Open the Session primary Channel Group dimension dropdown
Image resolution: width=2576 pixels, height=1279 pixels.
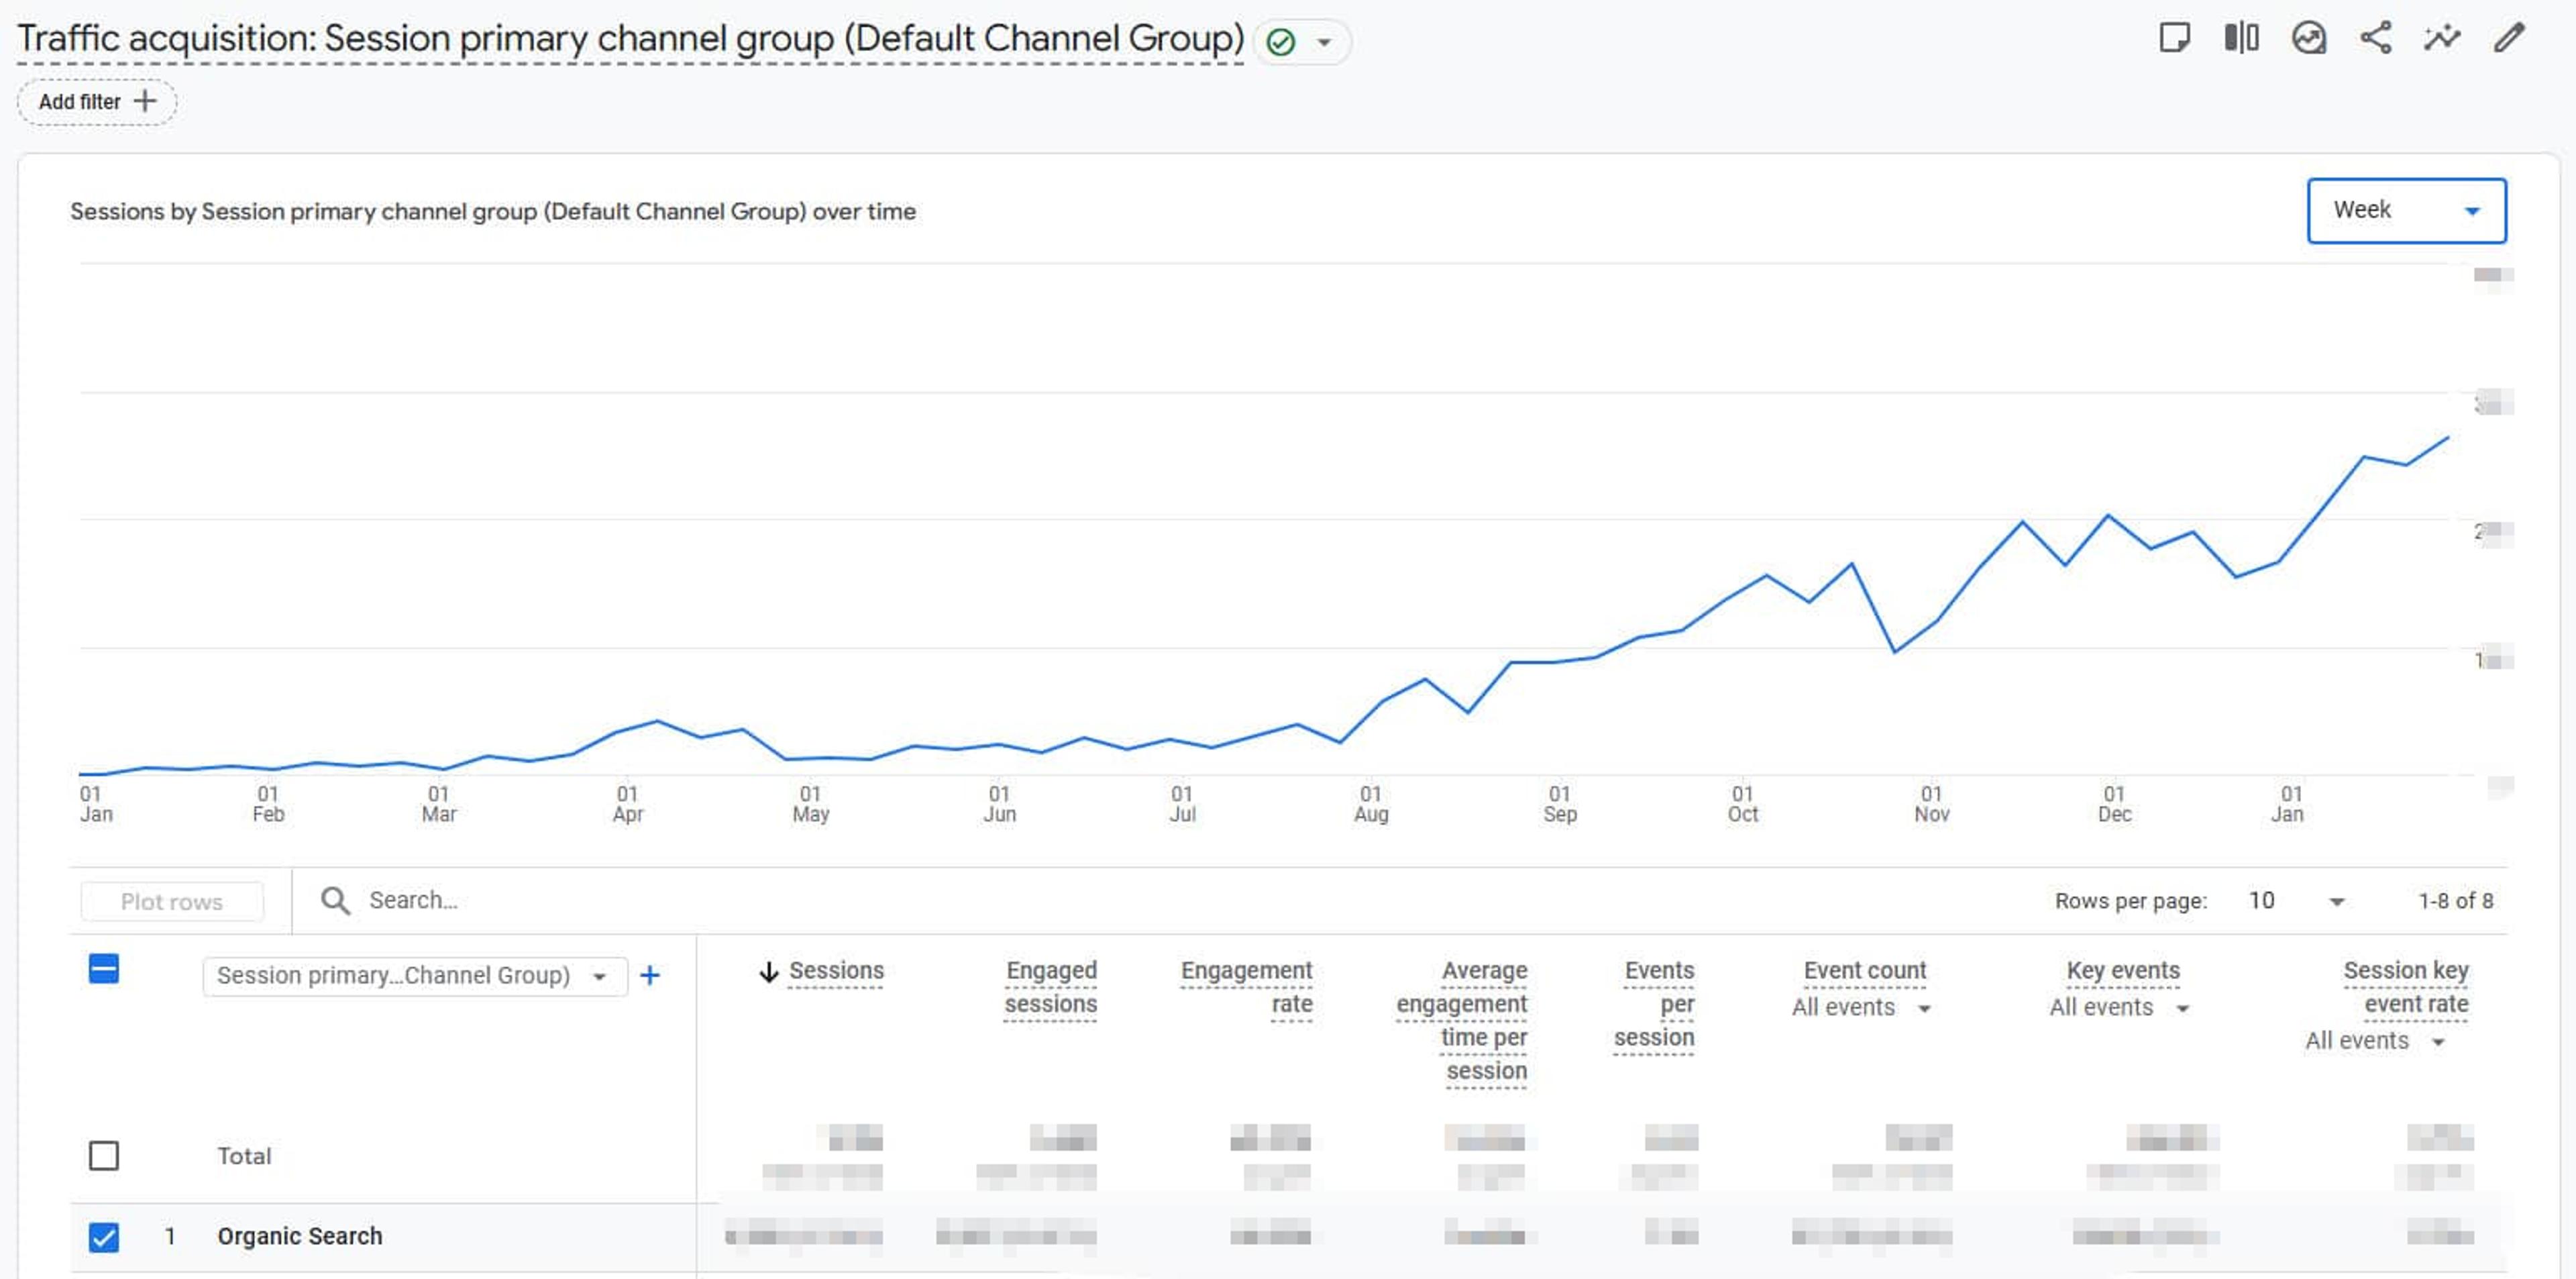click(x=414, y=975)
